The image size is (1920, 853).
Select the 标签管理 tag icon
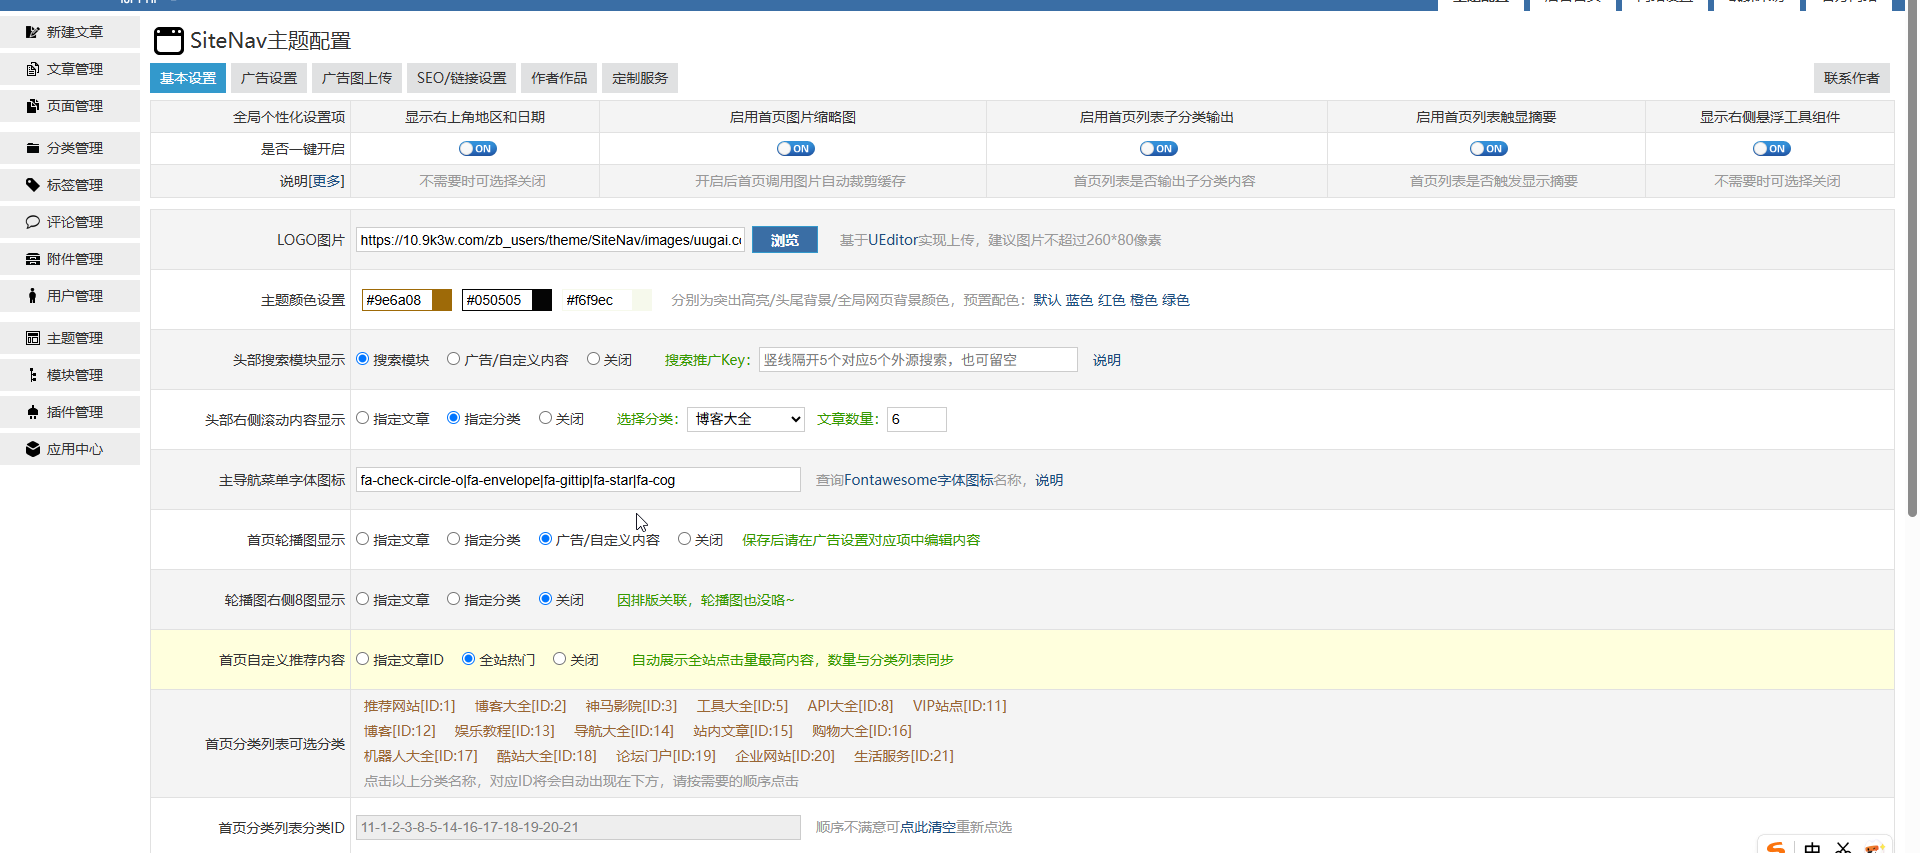33,185
